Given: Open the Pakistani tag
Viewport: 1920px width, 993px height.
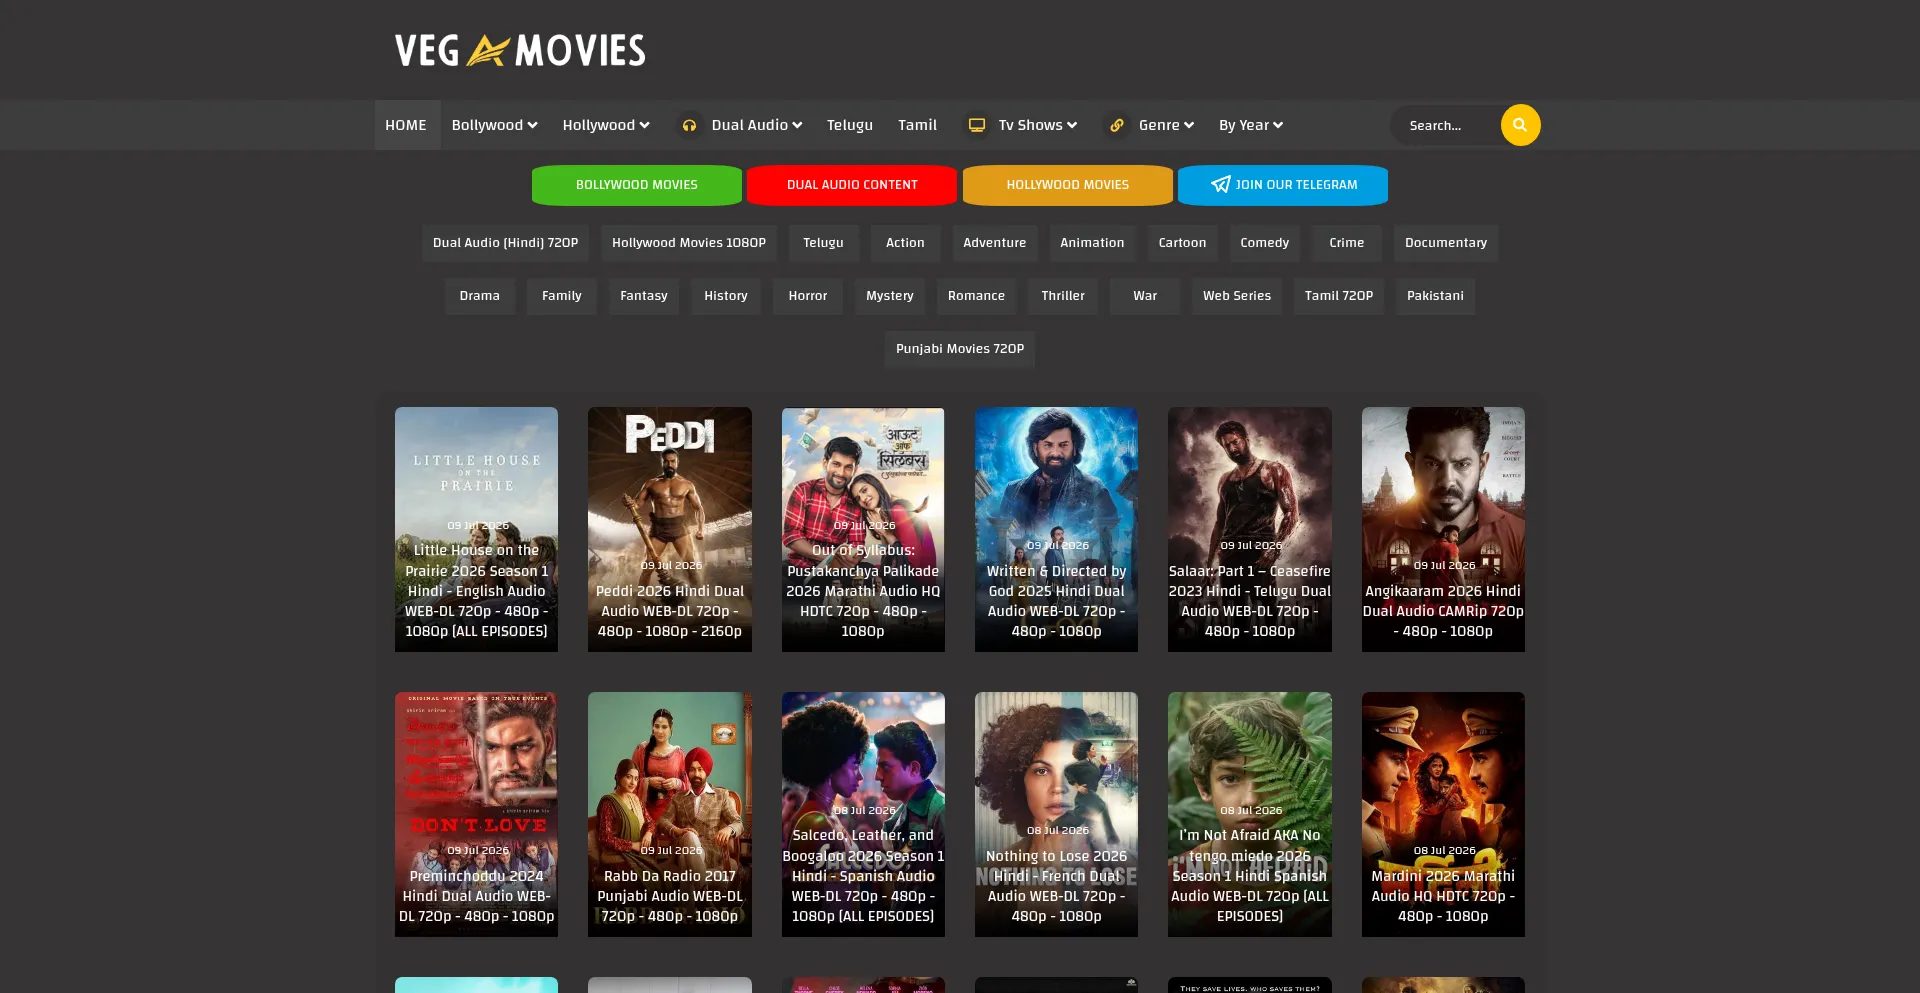Looking at the screenshot, I should 1435,296.
